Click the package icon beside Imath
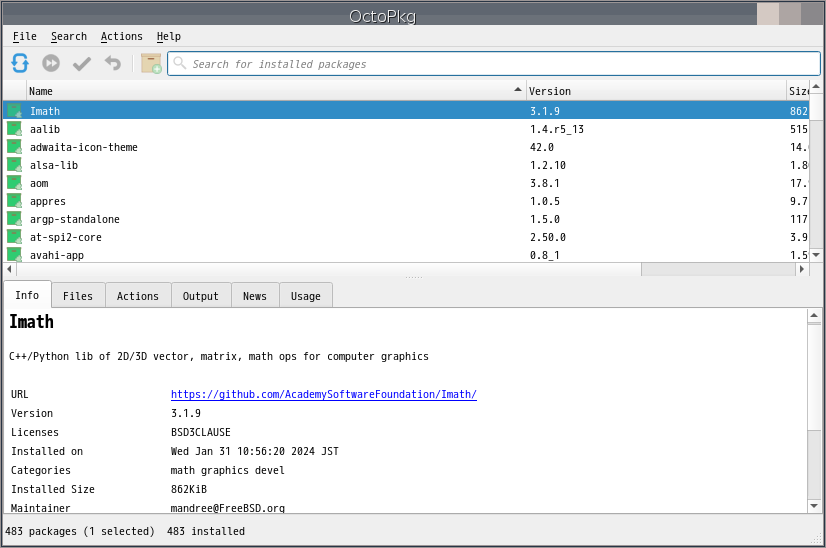 pyautogui.click(x=14, y=111)
